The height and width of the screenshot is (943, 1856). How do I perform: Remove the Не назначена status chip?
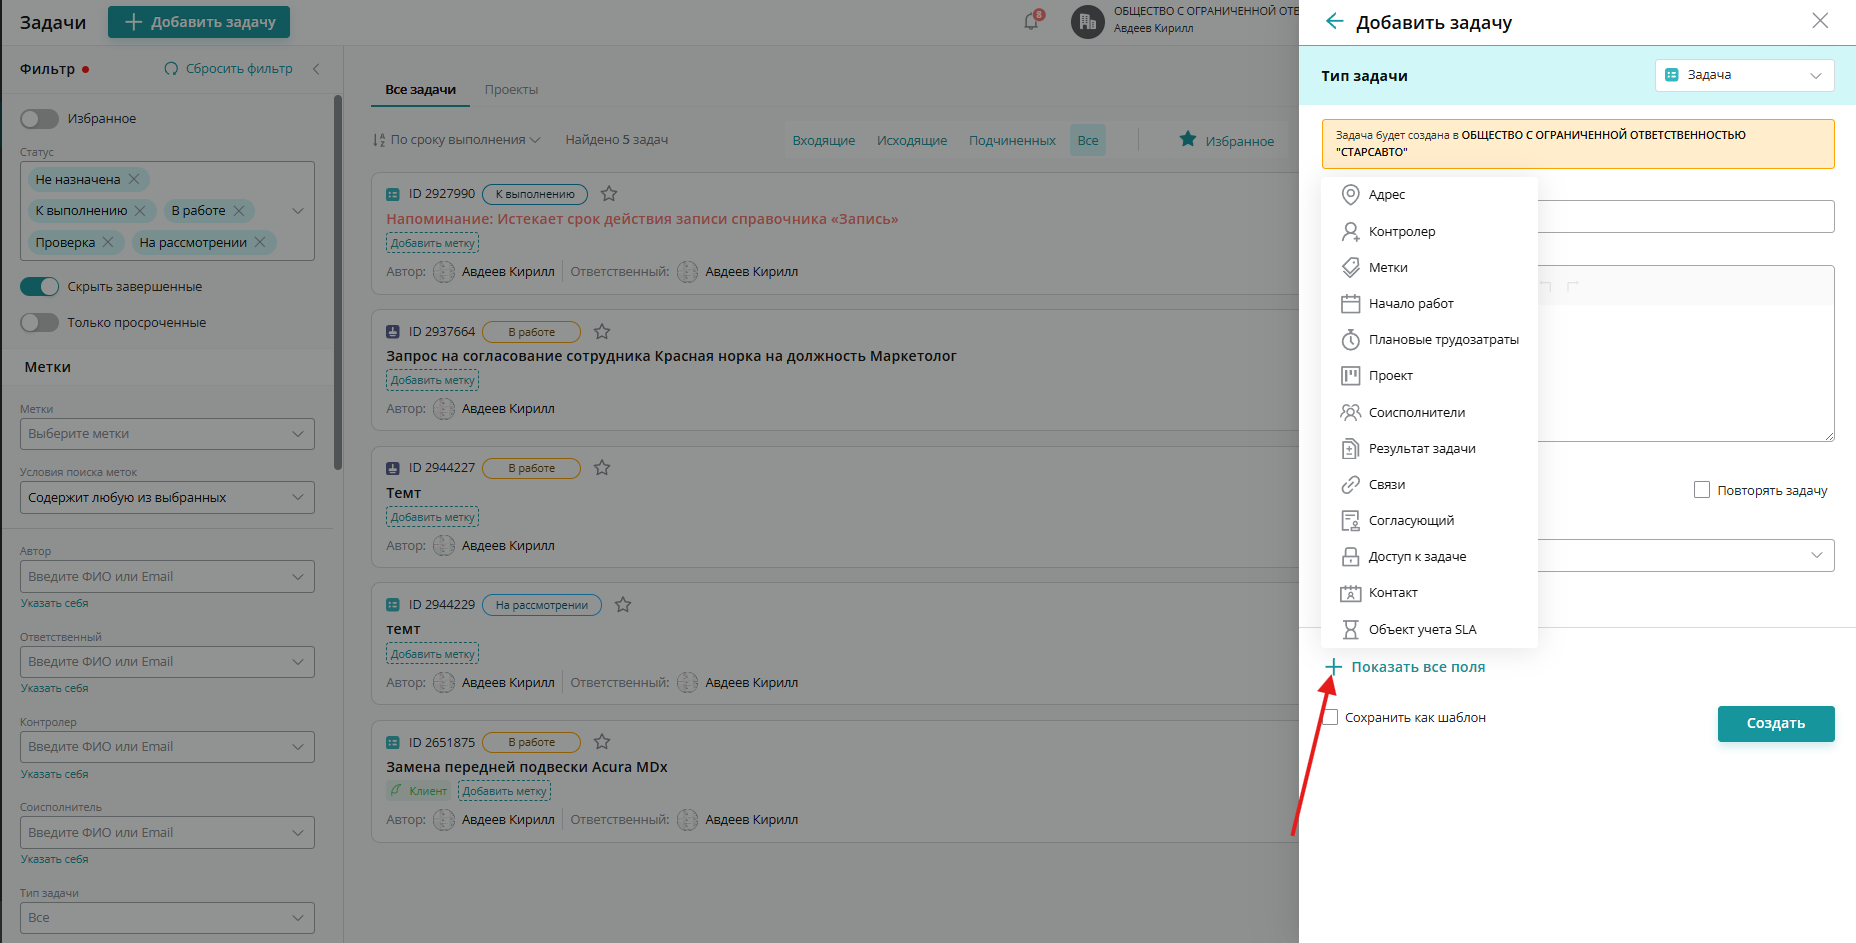click(x=134, y=179)
